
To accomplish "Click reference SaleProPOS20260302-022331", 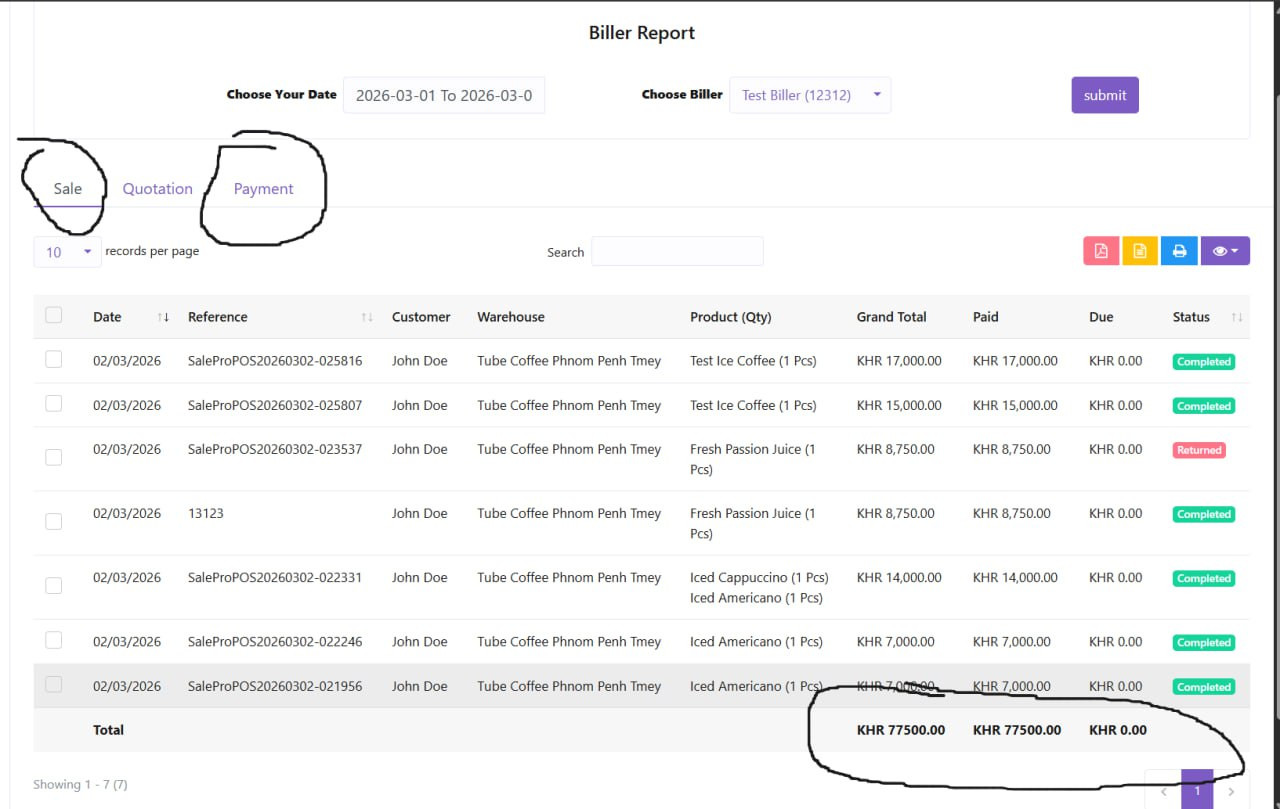I will click(275, 577).
